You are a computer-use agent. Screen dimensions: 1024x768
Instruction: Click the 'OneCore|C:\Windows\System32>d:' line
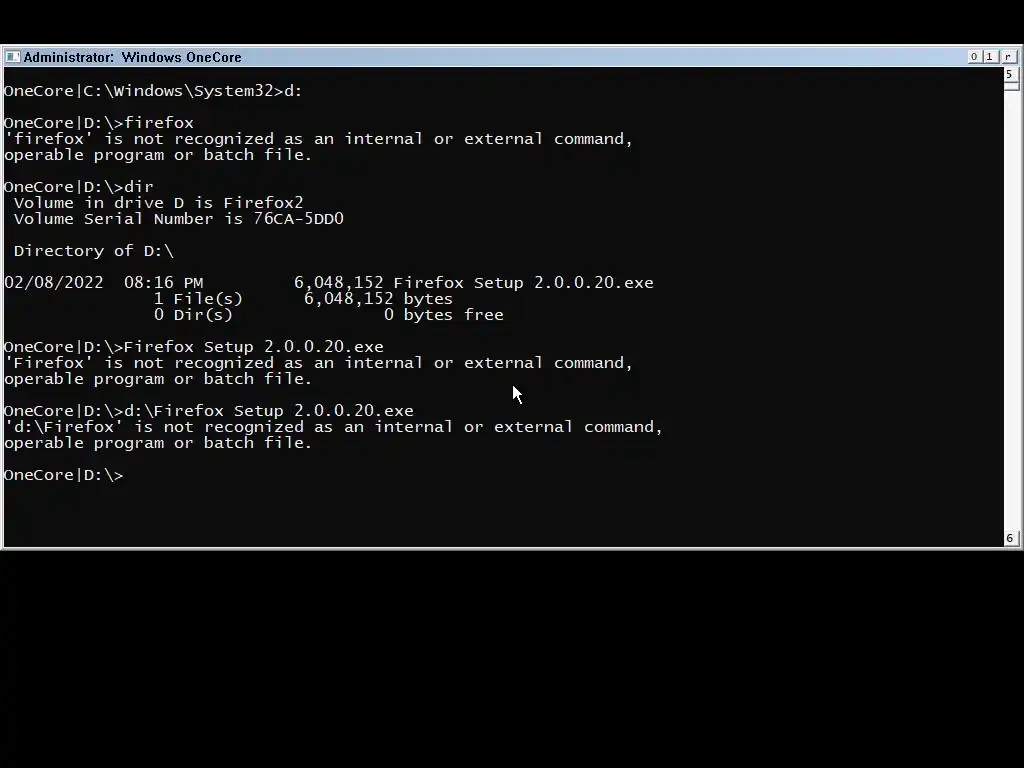[x=153, y=91]
